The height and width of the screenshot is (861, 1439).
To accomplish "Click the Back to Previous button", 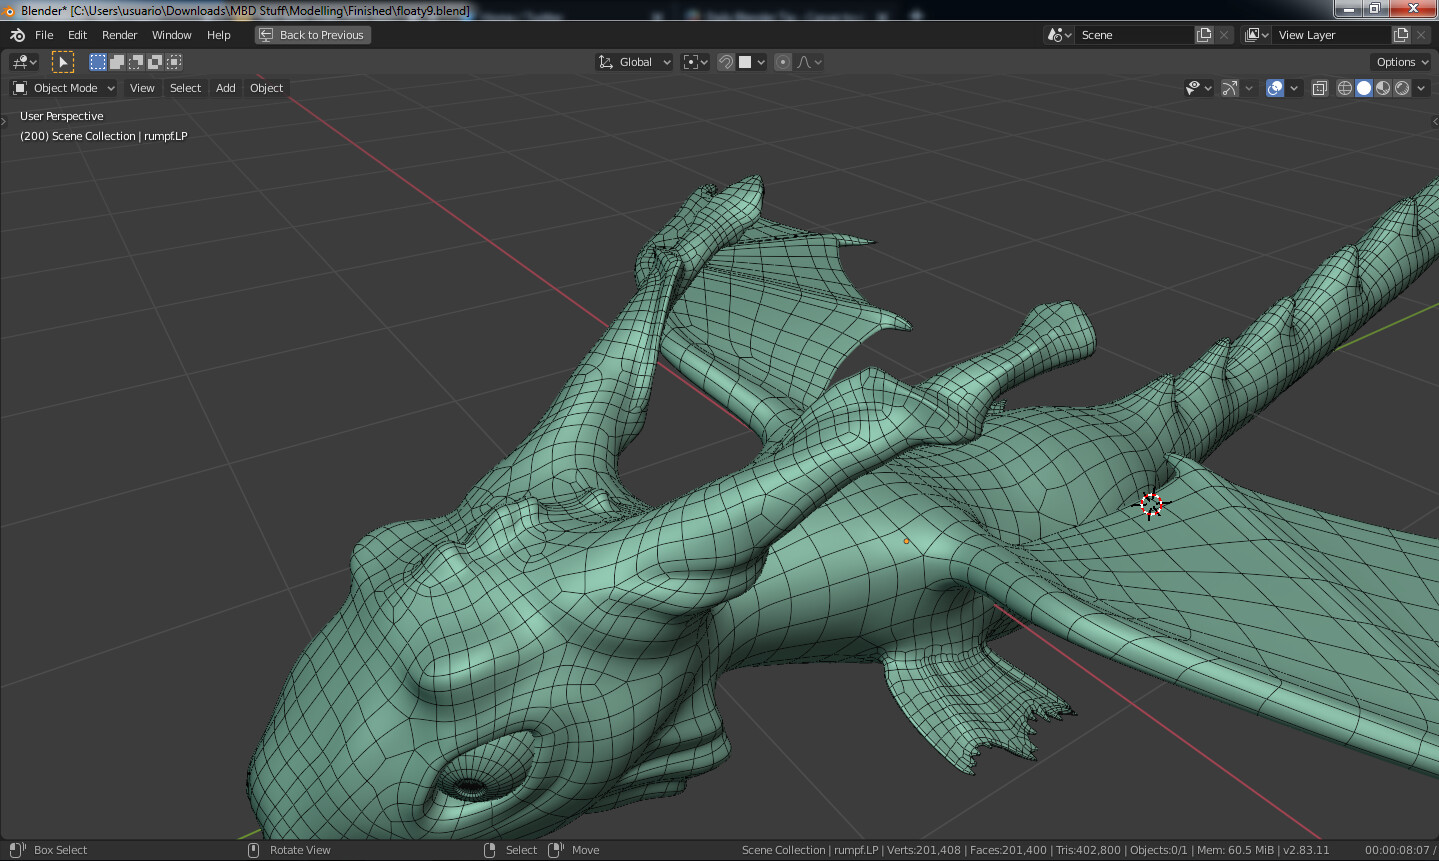I will tap(313, 35).
